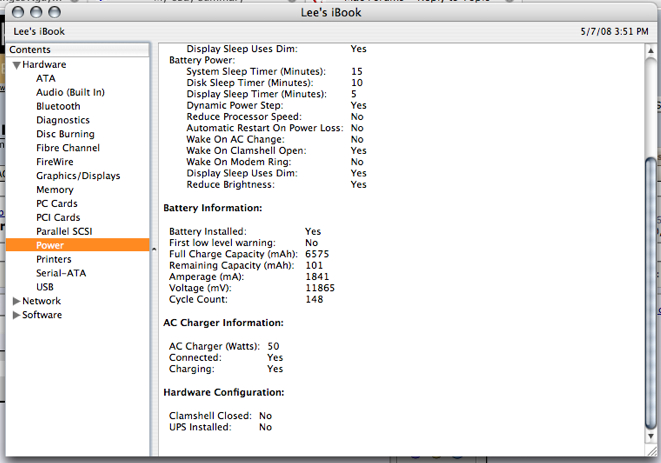Click the Disk Sleep Timer value 10
The image size is (661, 463).
[357, 83]
